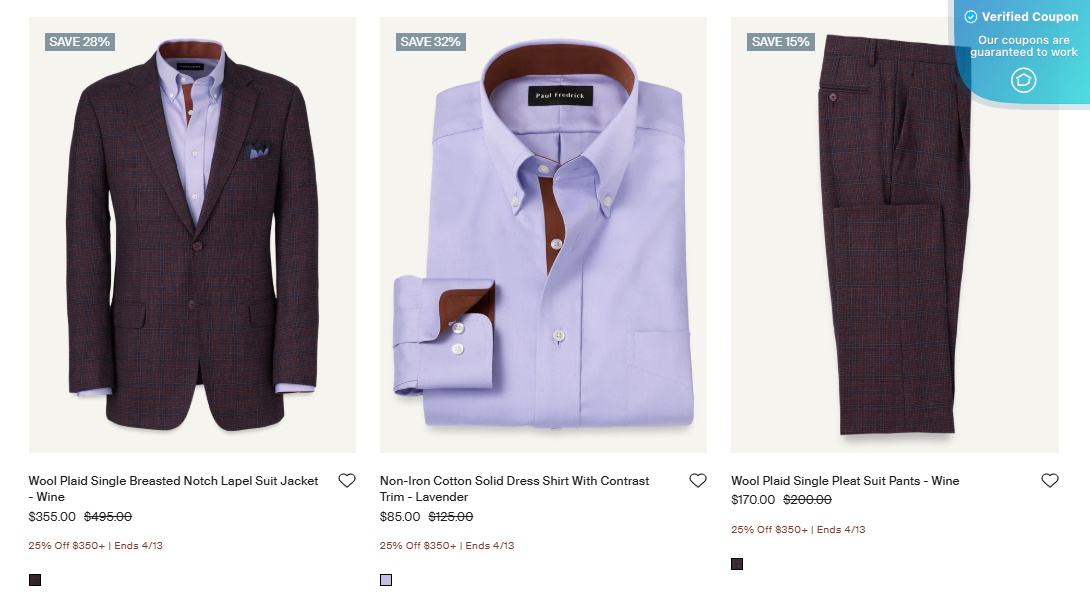Click the SAVE 15% badge on the pants

(x=780, y=42)
